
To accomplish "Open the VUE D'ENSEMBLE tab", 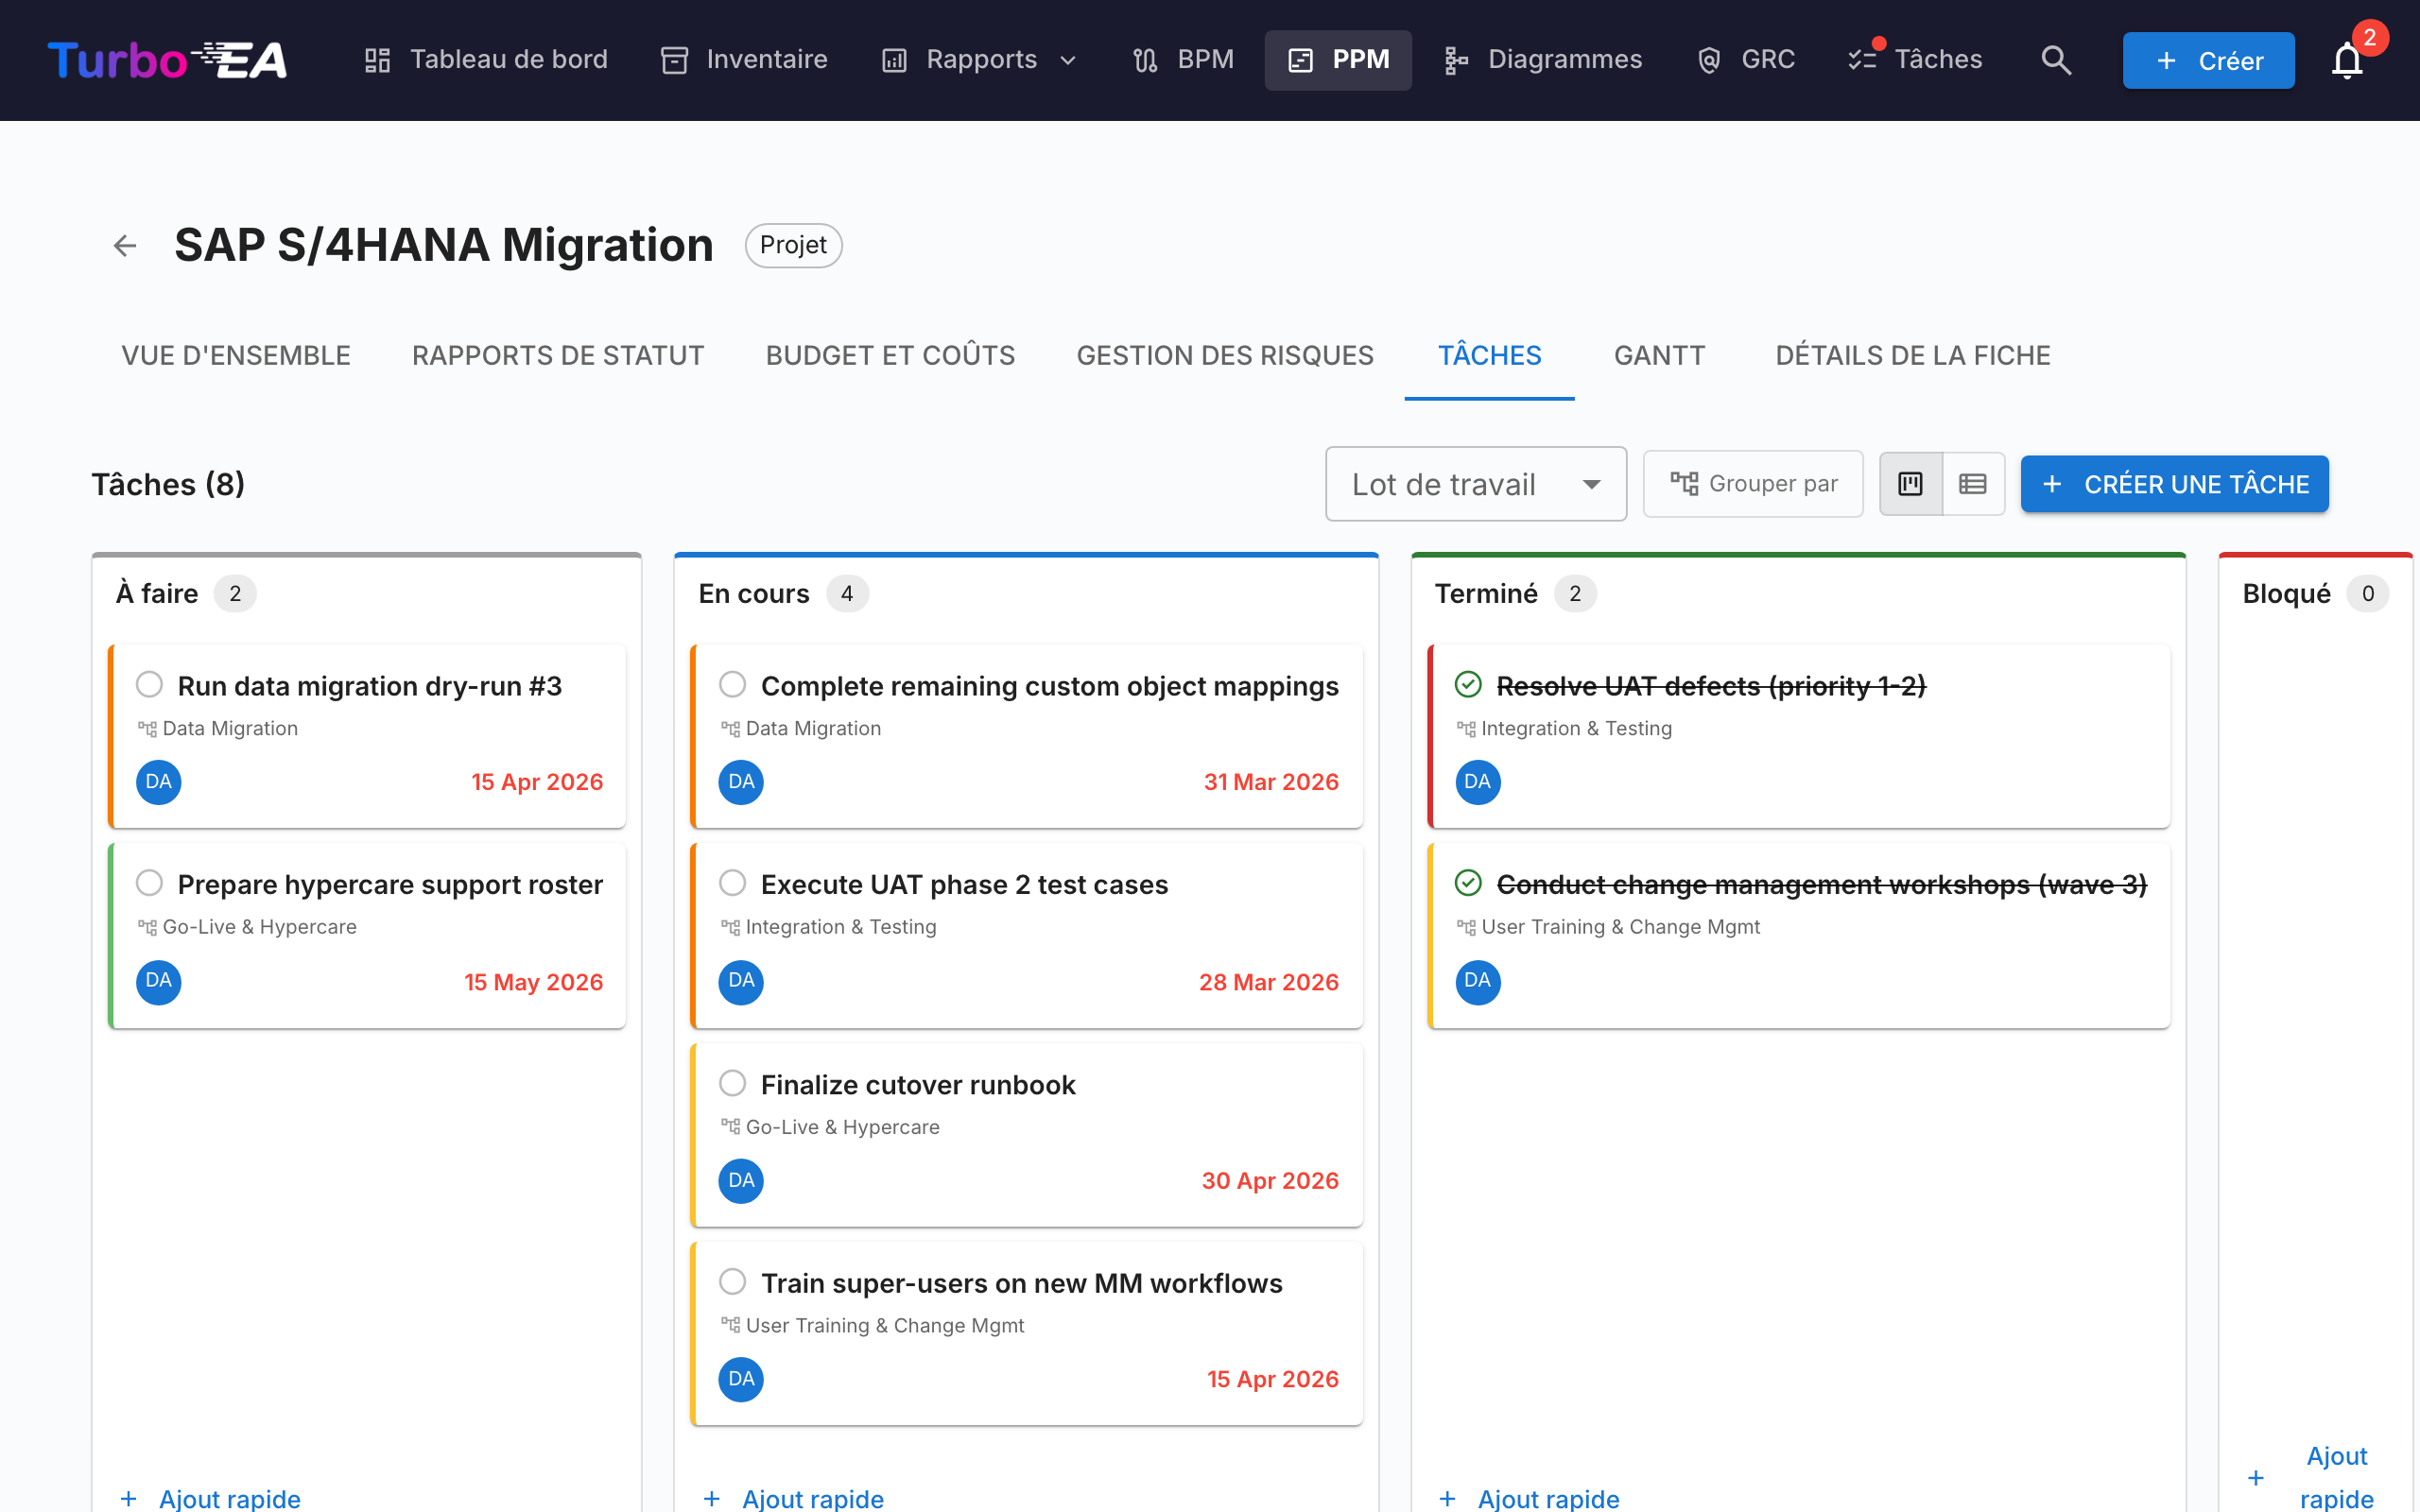I will [236, 356].
